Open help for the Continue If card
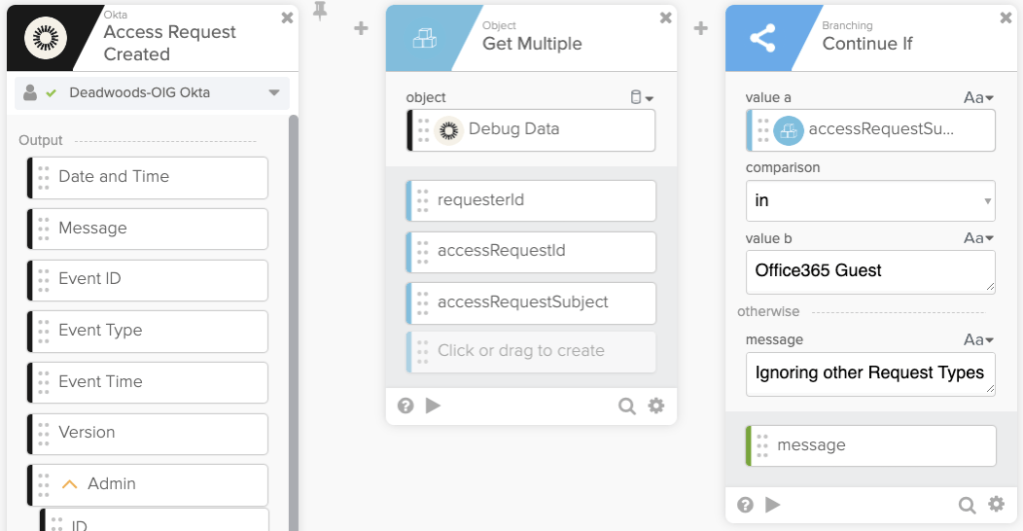This screenshot has width=1023, height=531. [745, 504]
